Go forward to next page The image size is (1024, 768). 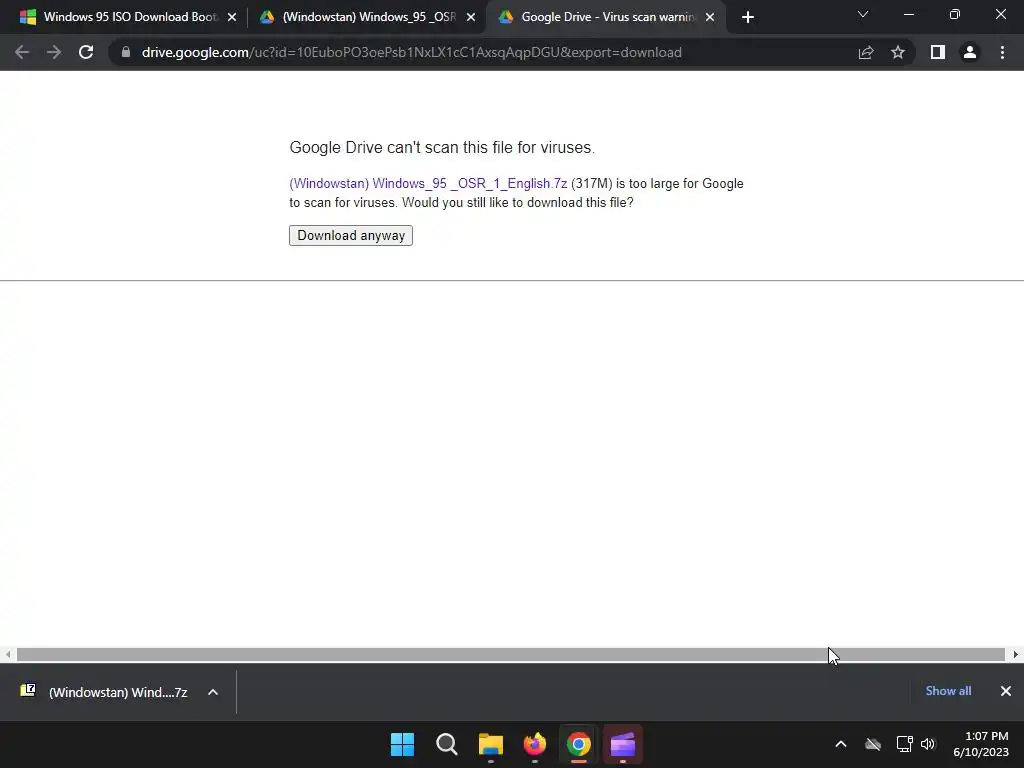(x=54, y=52)
